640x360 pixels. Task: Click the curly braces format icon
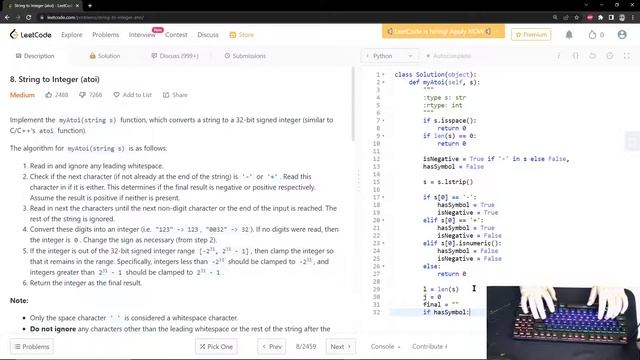click(x=576, y=56)
